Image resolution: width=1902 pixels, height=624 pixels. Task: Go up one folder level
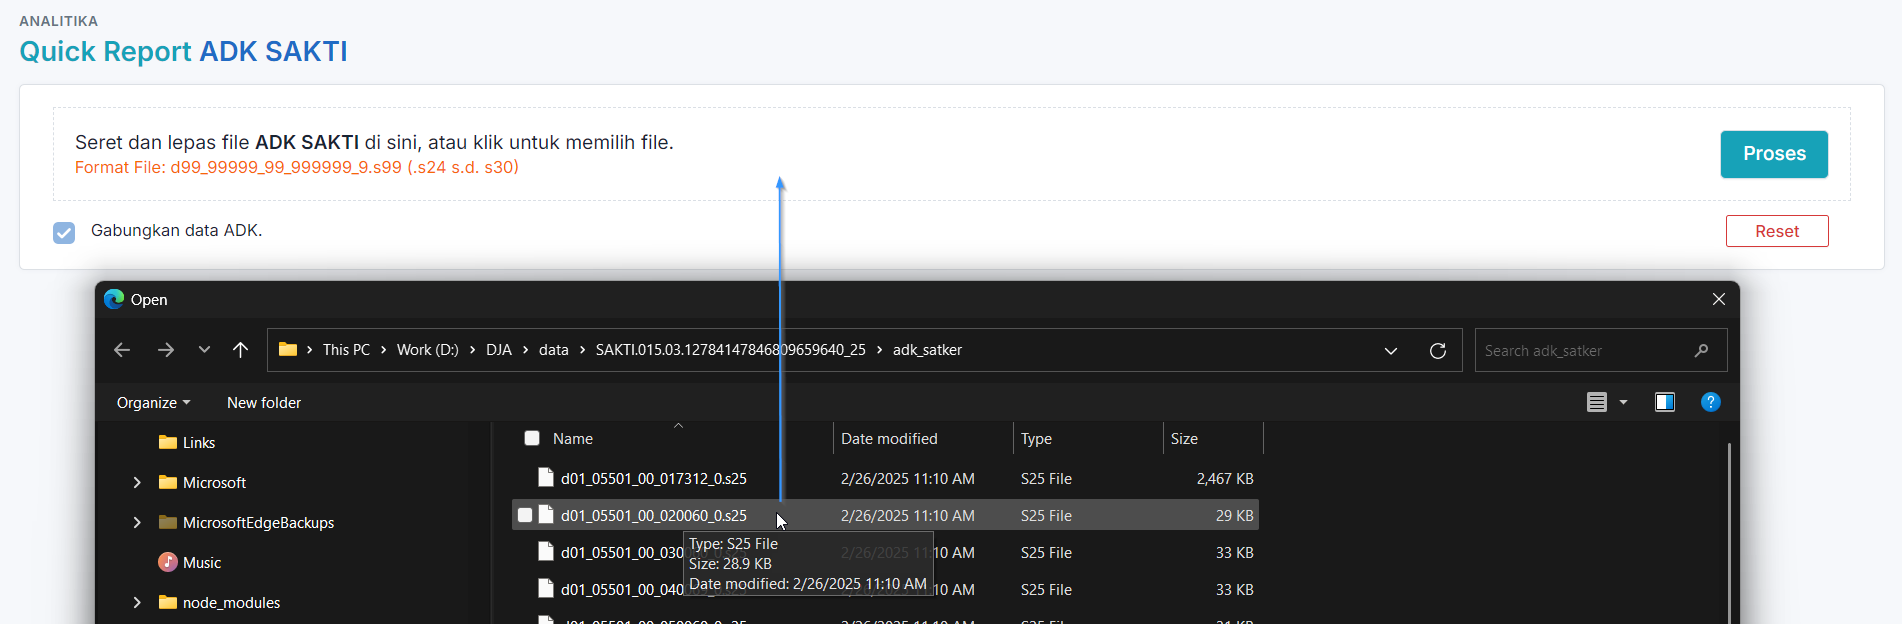[x=240, y=350]
